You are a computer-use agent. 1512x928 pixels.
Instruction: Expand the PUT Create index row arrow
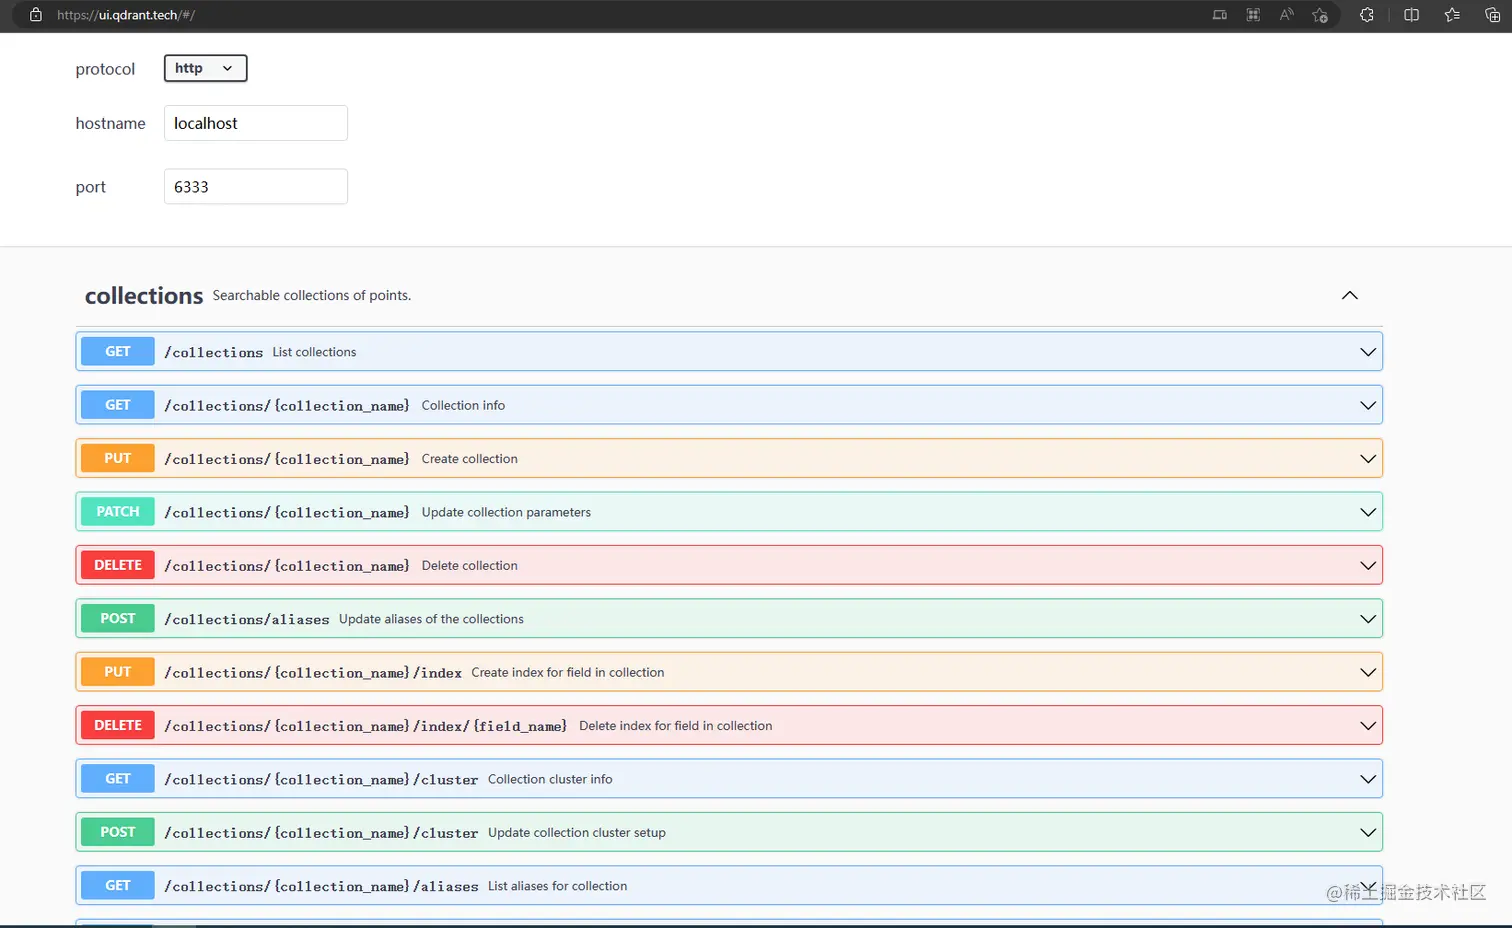pos(1368,672)
